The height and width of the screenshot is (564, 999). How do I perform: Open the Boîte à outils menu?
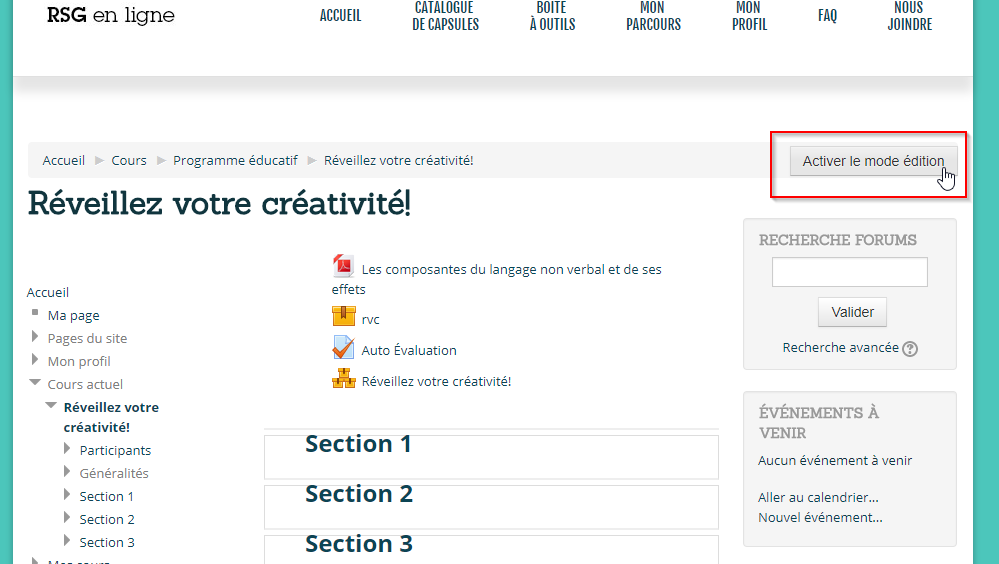(x=552, y=16)
